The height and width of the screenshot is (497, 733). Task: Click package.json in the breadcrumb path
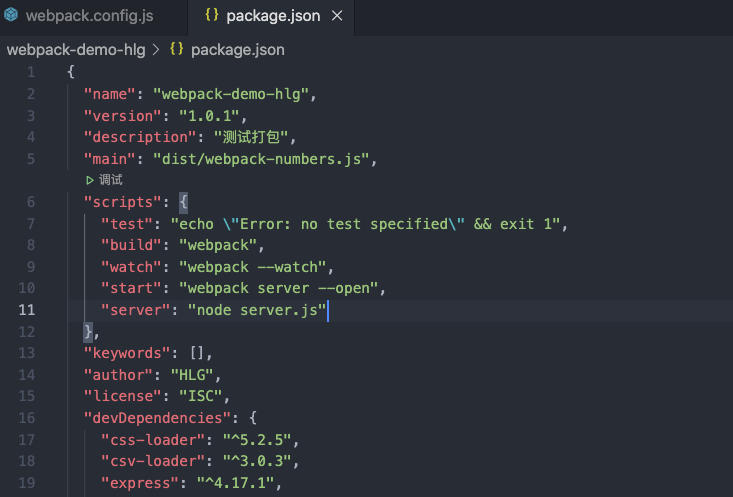point(237,50)
